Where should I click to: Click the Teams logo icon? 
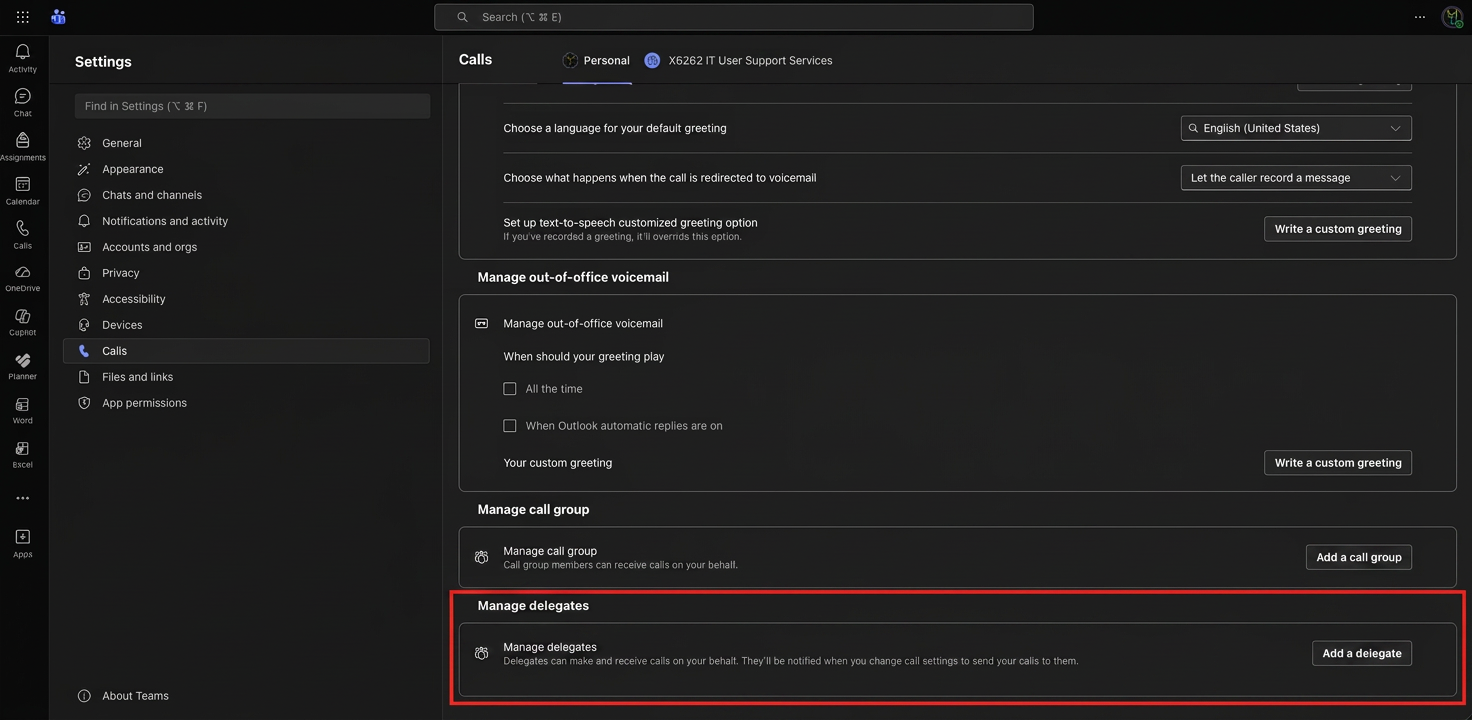coord(58,17)
